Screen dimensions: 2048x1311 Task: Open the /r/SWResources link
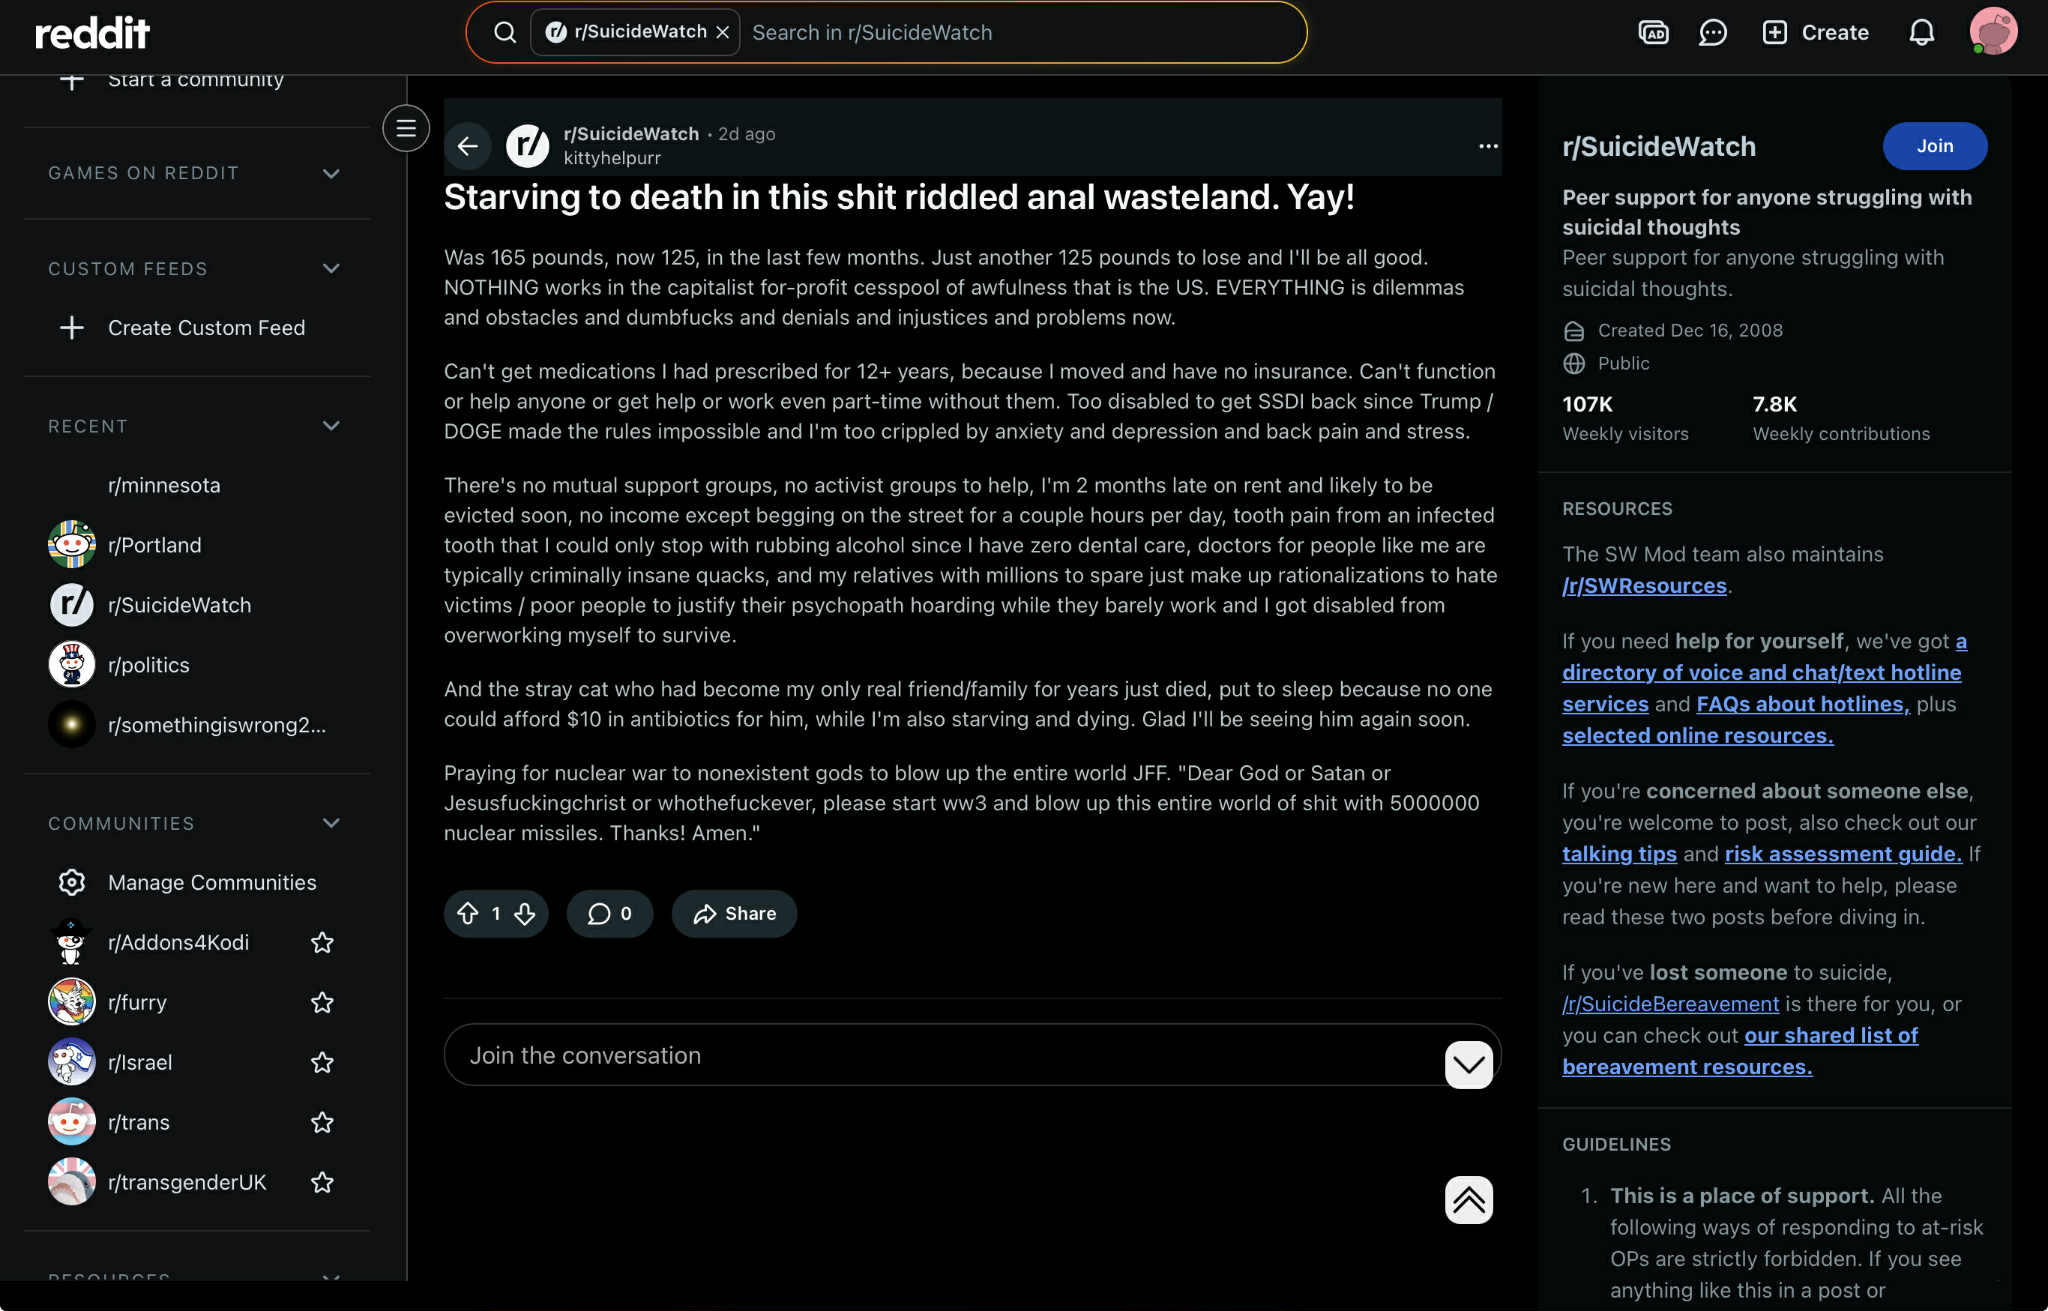click(x=1644, y=586)
